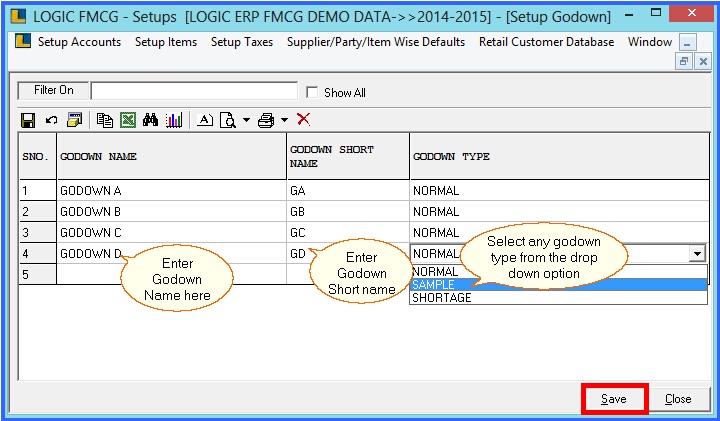Export grid using the Excel icon
Viewport: 720px width, 421px height.
coord(128,120)
